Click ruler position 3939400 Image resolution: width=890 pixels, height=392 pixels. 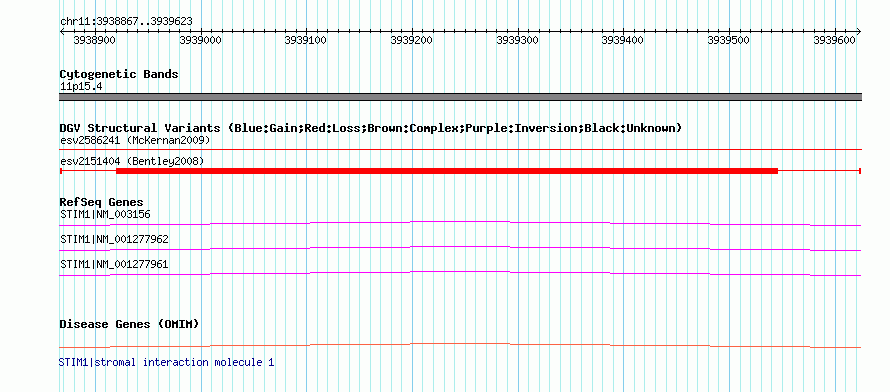(x=623, y=40)
